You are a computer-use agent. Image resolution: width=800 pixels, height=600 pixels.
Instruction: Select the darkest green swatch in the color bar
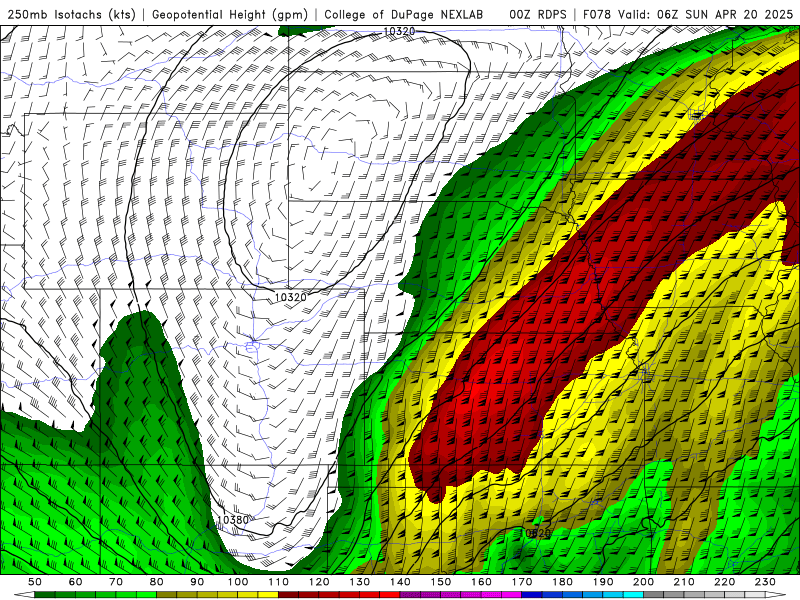point(45,595)
